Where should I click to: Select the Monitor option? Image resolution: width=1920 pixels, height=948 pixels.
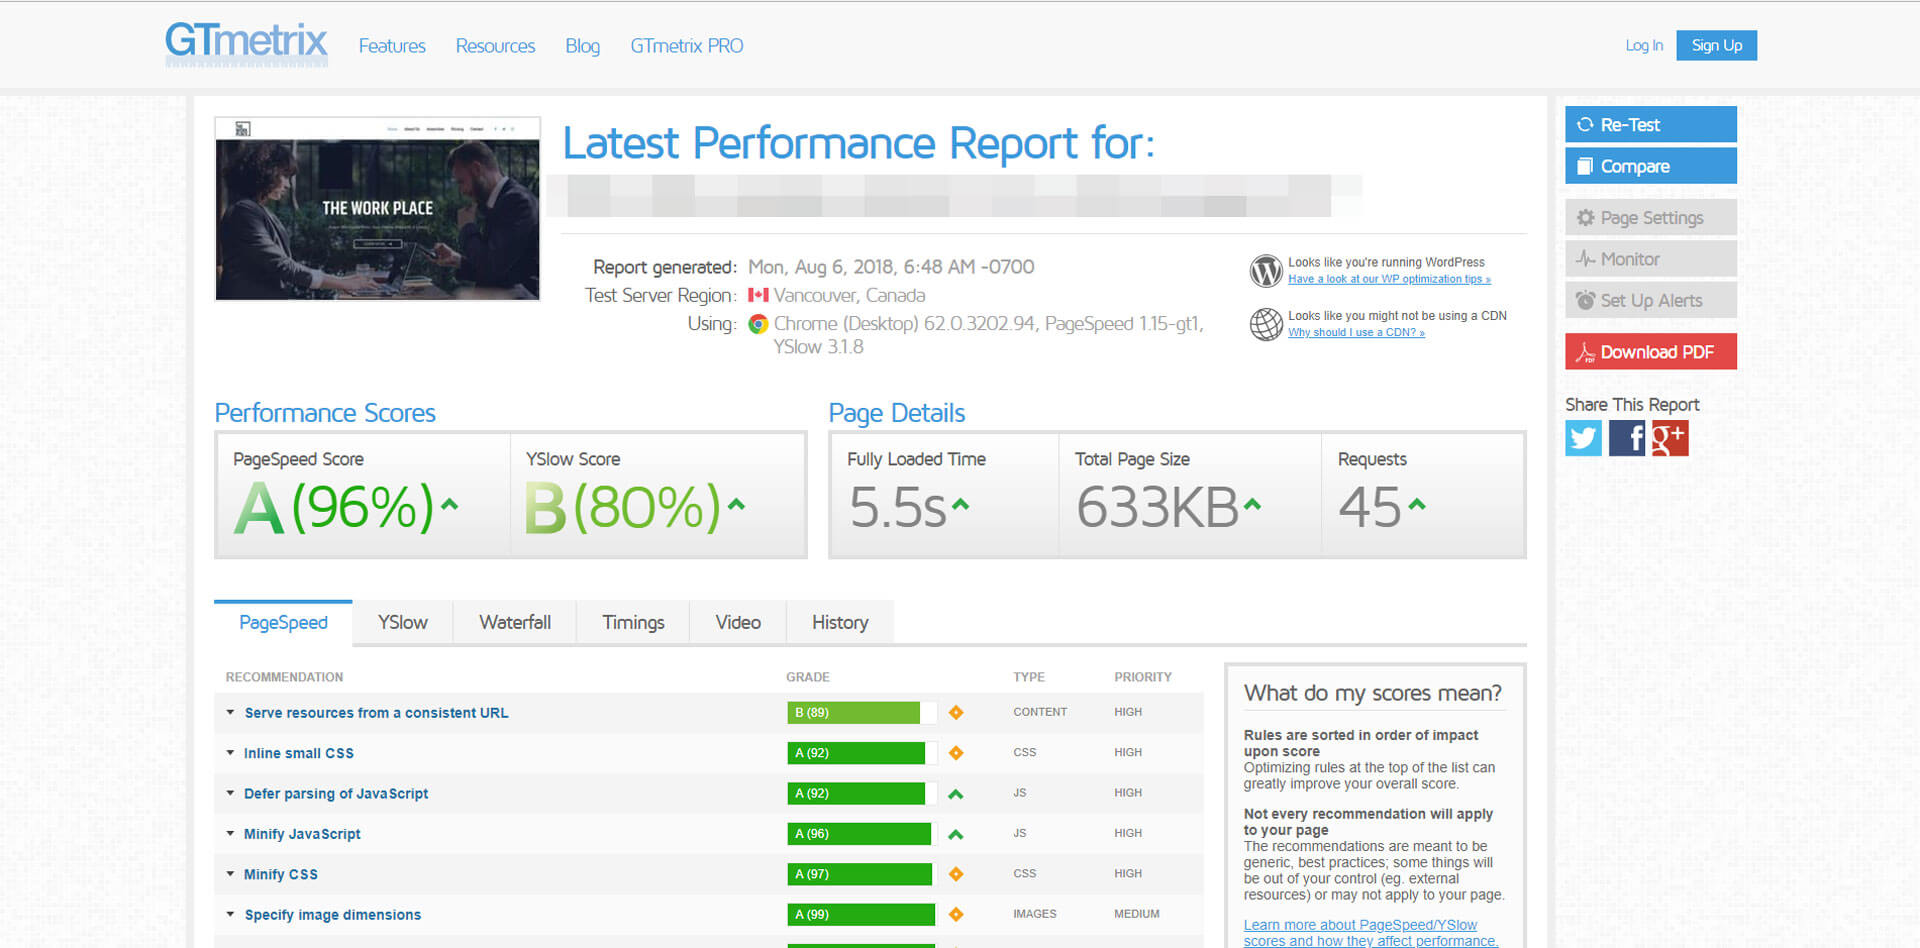pyautogui.click(x=1650, y=258)
